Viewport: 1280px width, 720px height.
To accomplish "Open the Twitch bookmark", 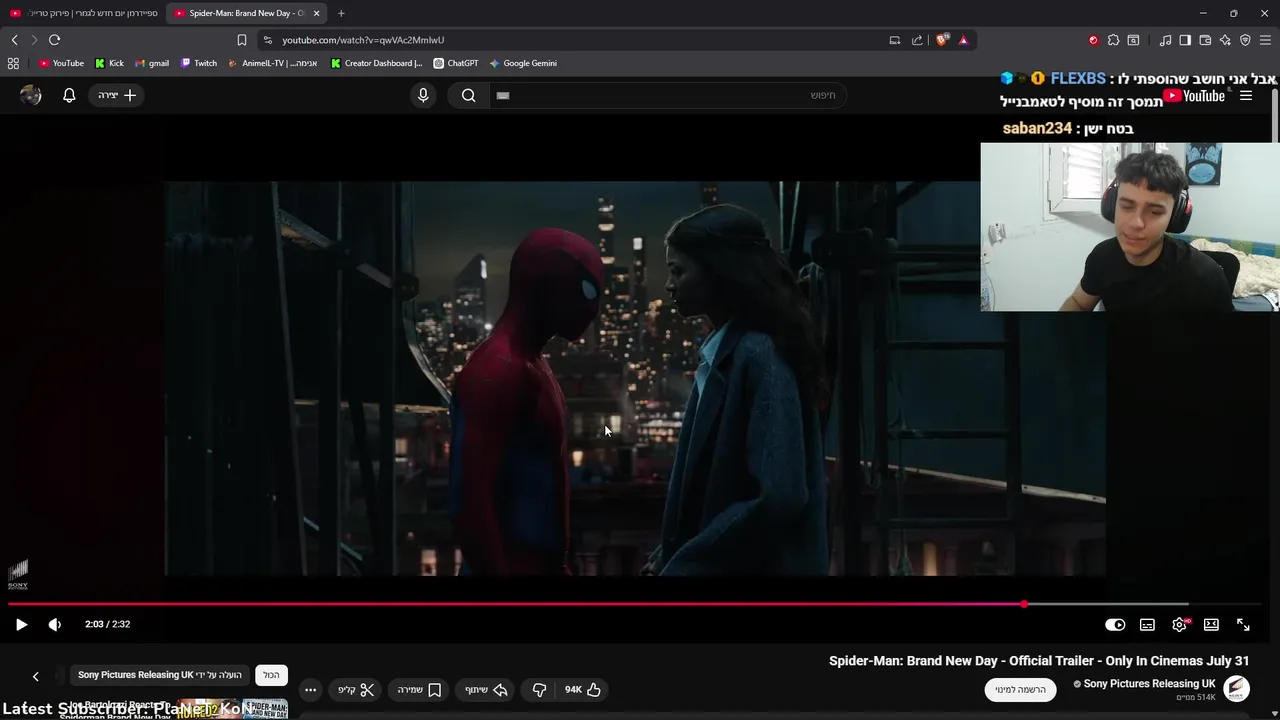I will (x=199, y=63).
